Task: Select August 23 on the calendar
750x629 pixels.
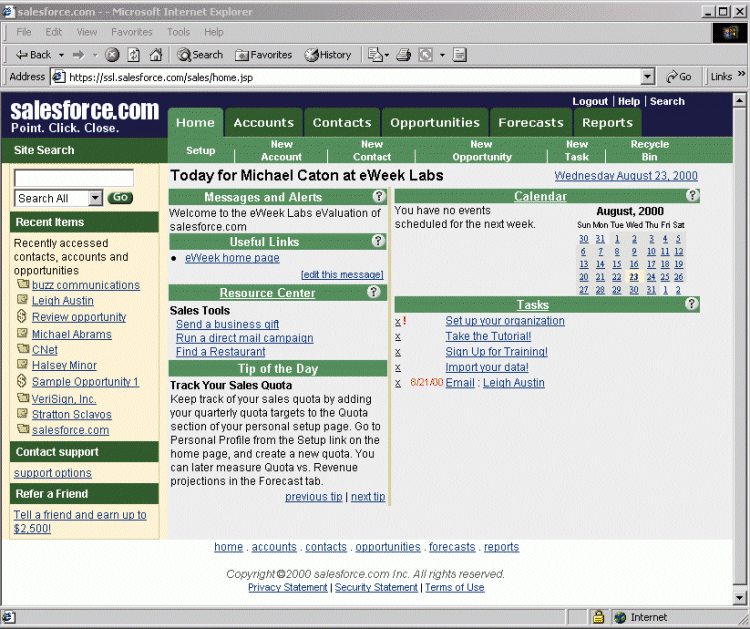Action: [634, 277]
